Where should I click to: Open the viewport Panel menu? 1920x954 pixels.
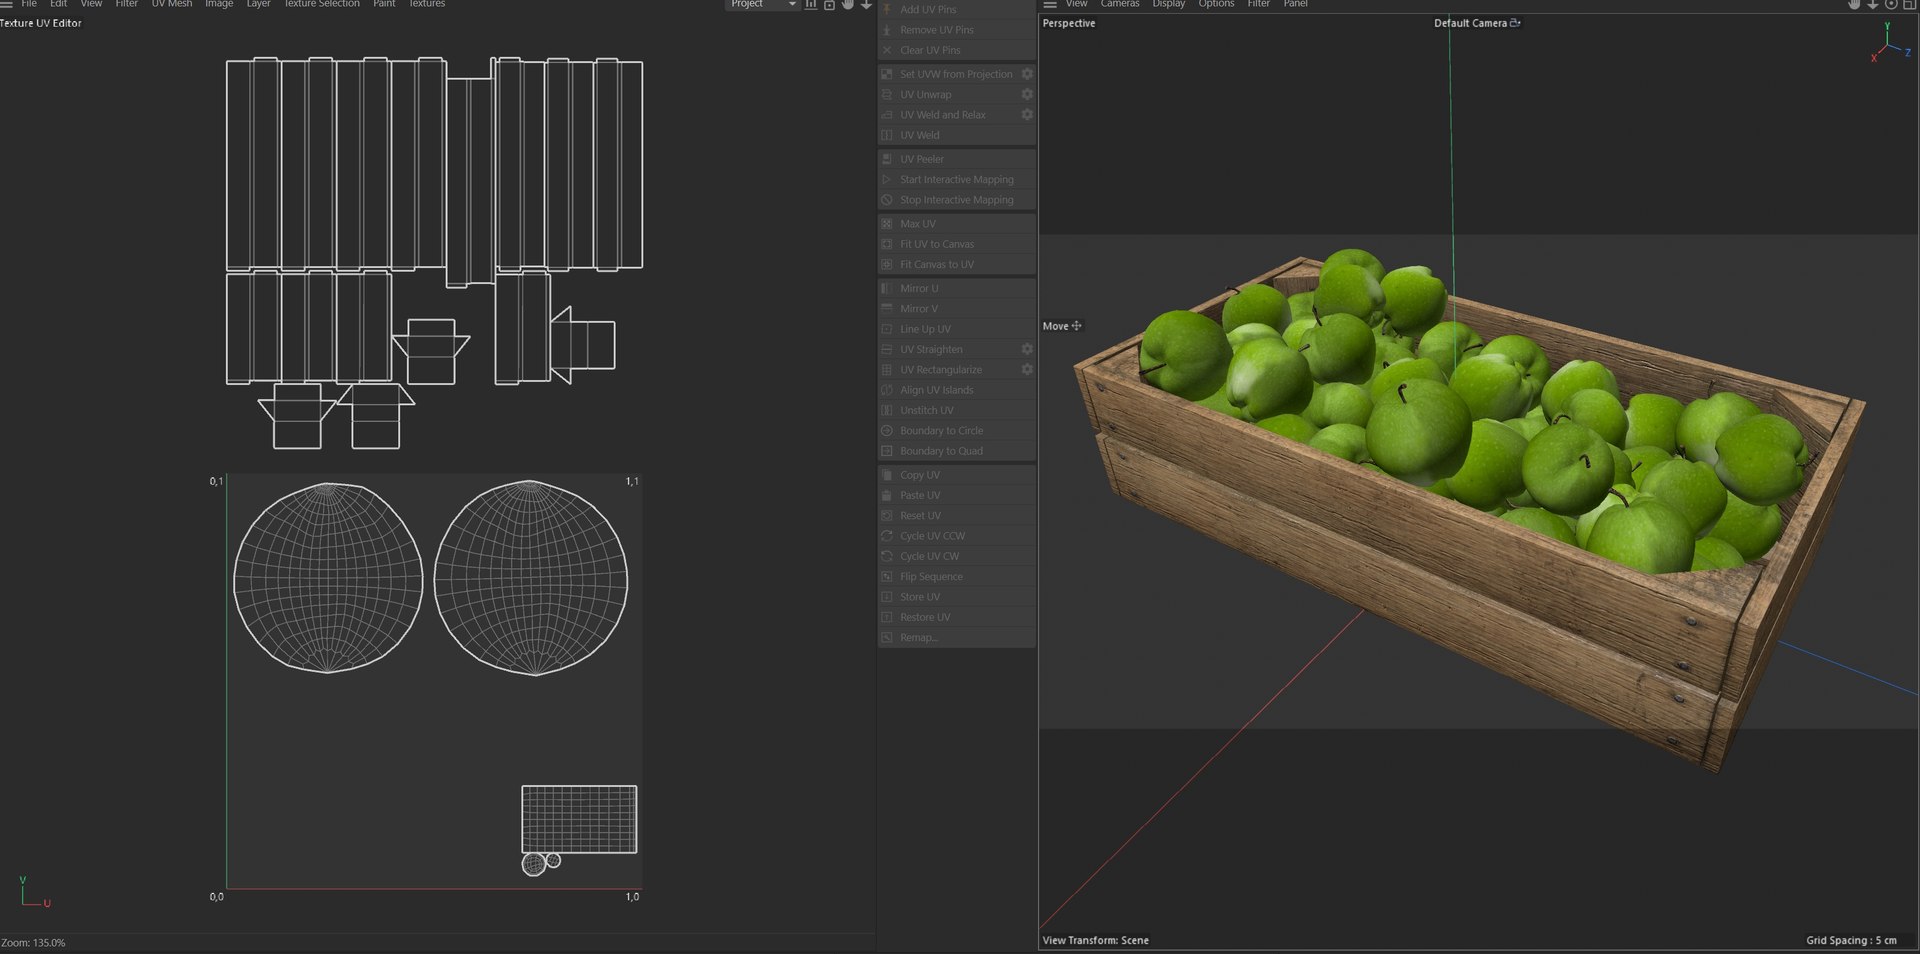pyautogui.click(x=1295, y=4)
